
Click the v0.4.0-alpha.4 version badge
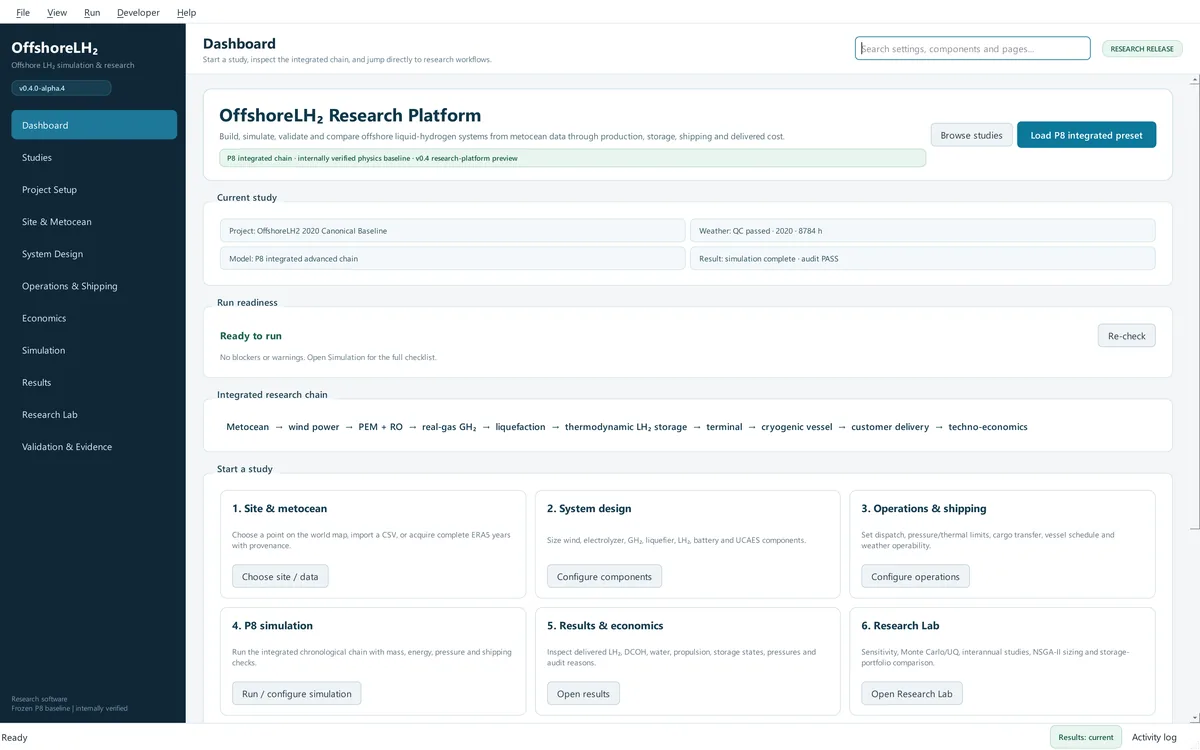(61, 88)
